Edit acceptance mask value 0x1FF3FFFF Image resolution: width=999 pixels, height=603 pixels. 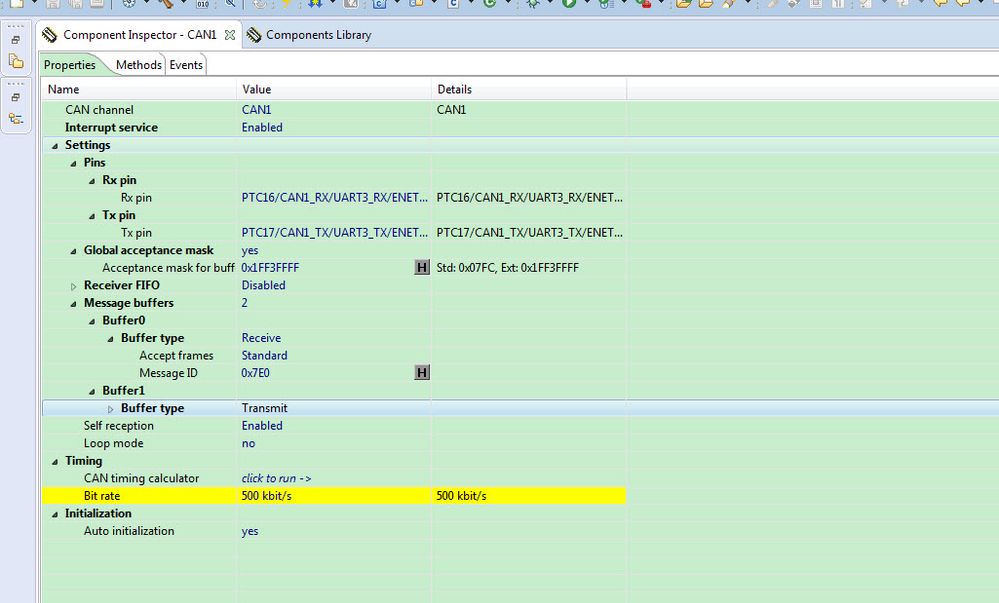[x=270, y=268]
